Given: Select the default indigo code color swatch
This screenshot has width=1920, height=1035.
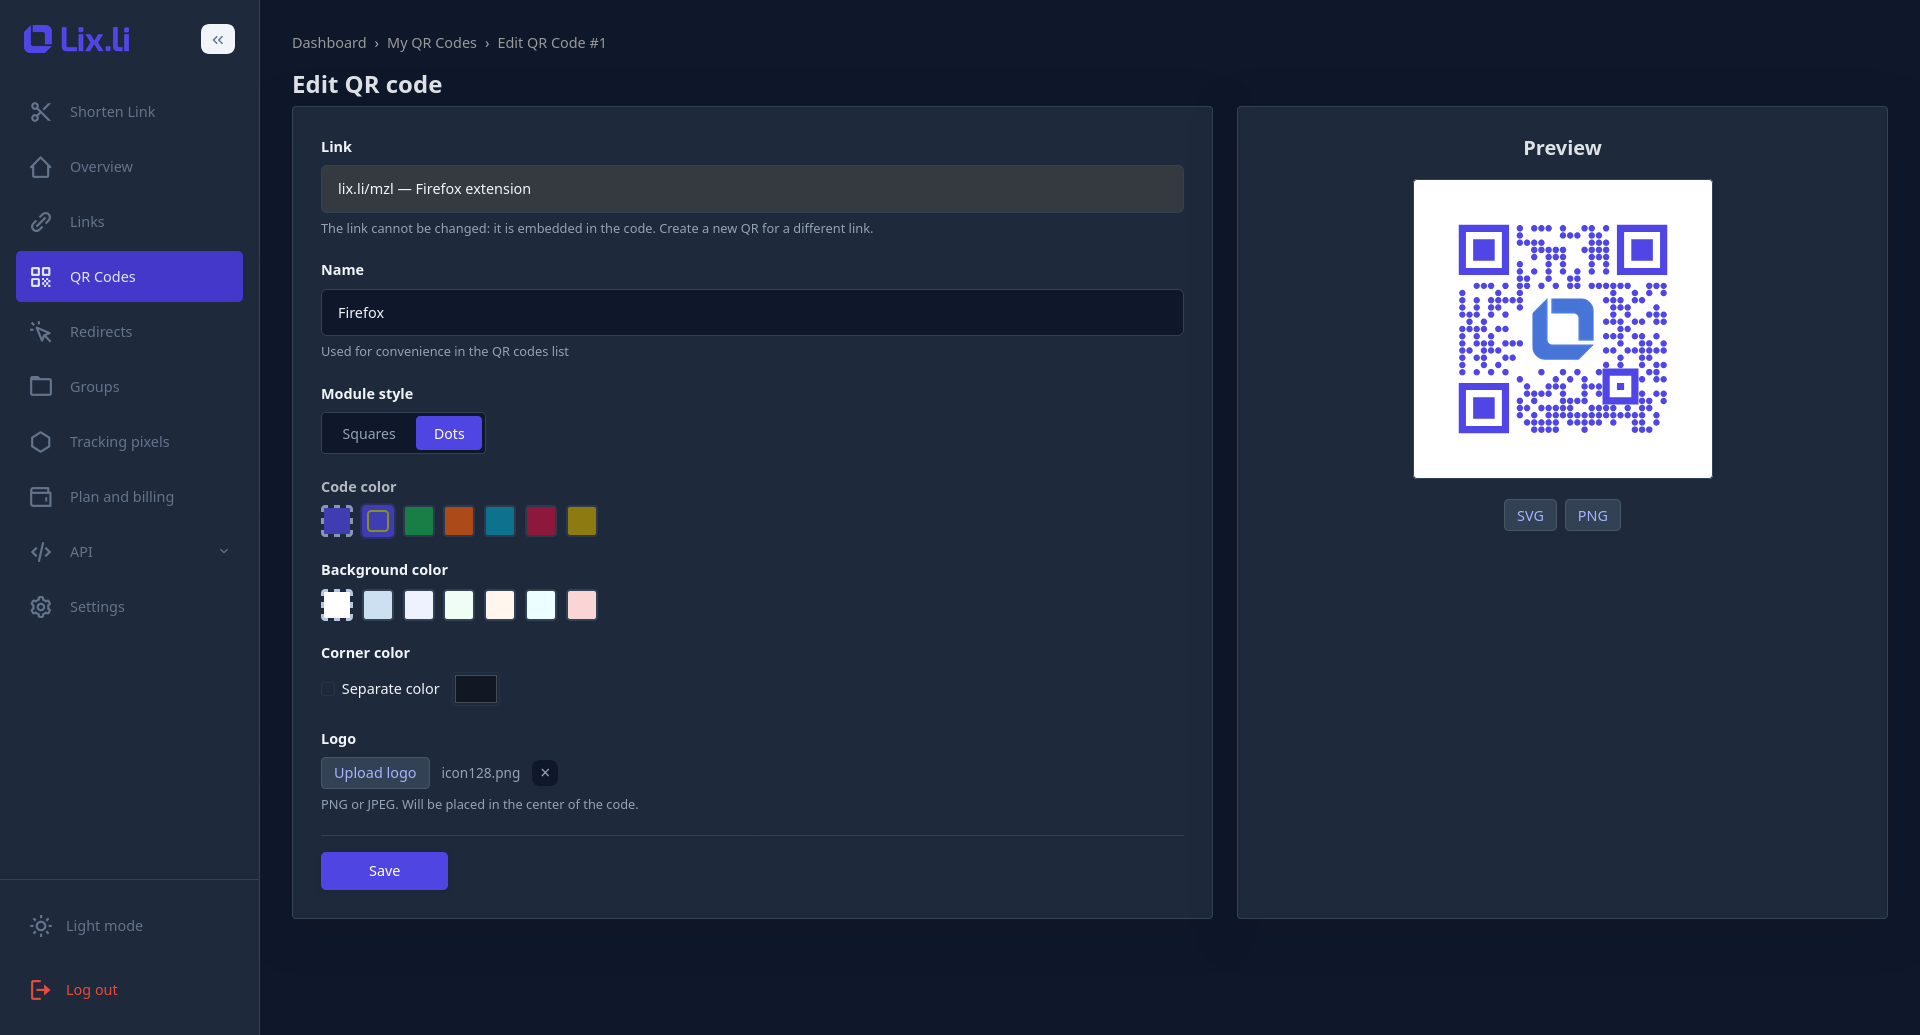Looking at the screenshot, I should (337, 521).
